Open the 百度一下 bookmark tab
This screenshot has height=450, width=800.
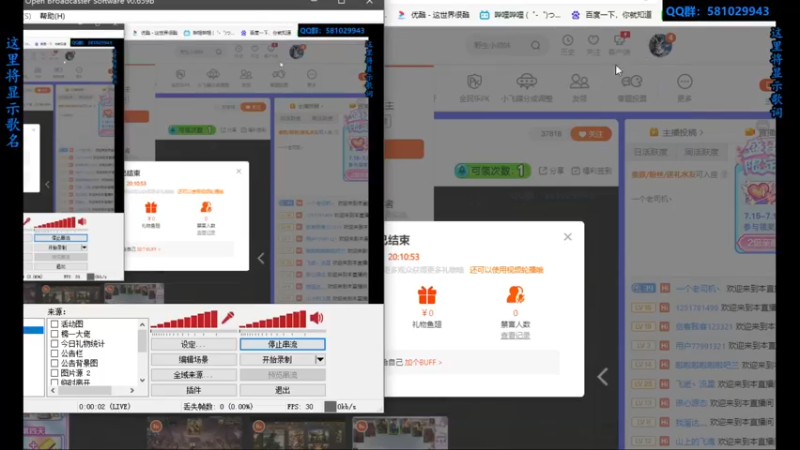click(x=612, y=15)
